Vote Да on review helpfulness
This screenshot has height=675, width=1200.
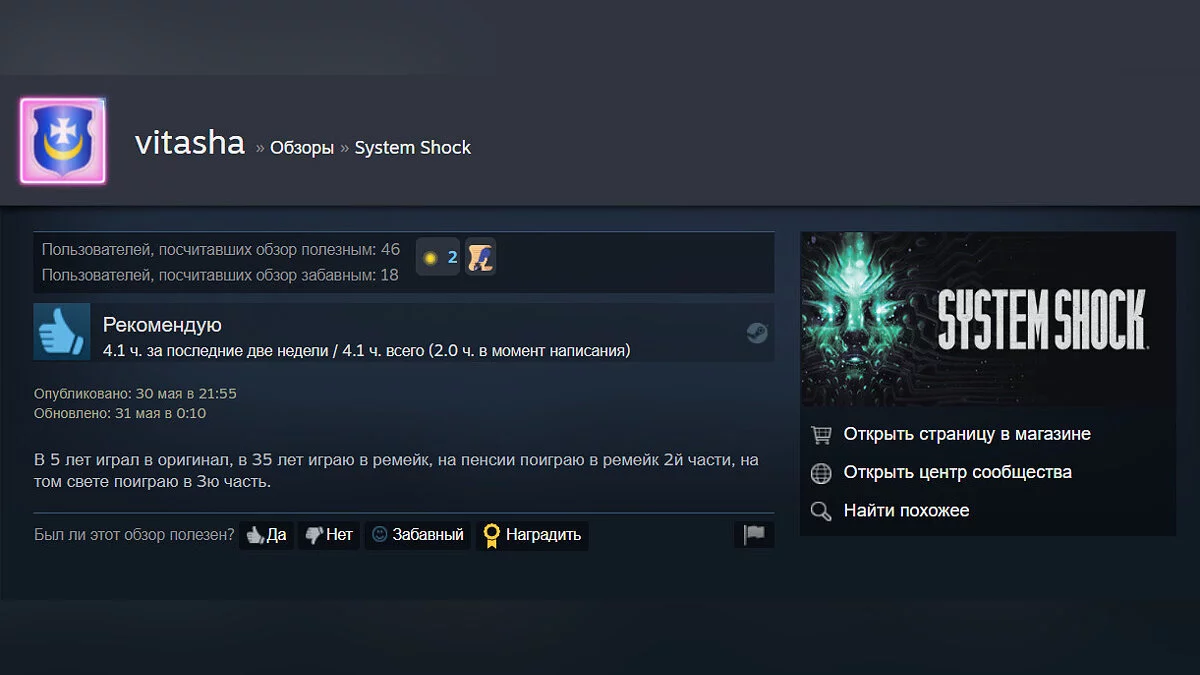click(266, 535)
